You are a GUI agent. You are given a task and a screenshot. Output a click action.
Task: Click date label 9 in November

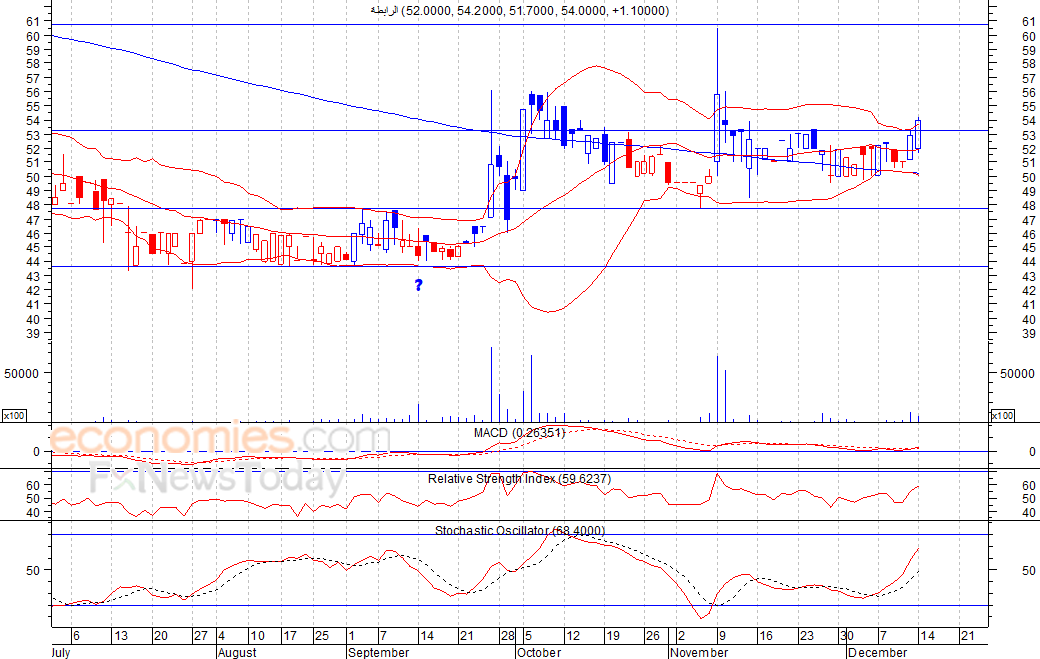[x=722, y=636]
